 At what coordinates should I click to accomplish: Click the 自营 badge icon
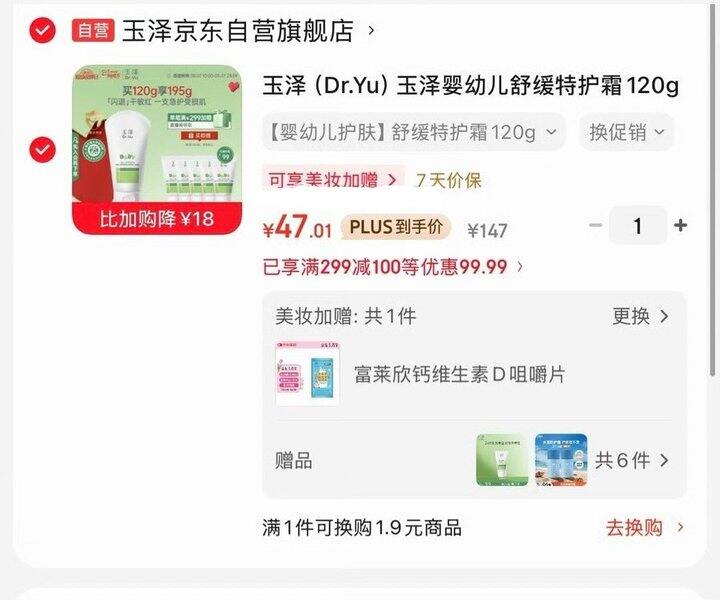[x=93, y=31]
